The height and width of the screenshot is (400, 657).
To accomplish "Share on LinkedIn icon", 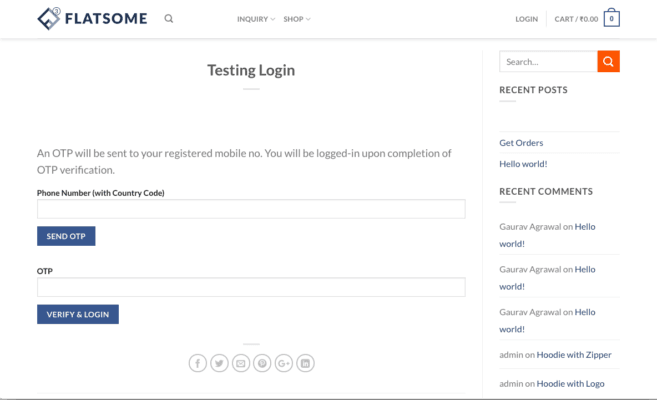I will 305,363.
